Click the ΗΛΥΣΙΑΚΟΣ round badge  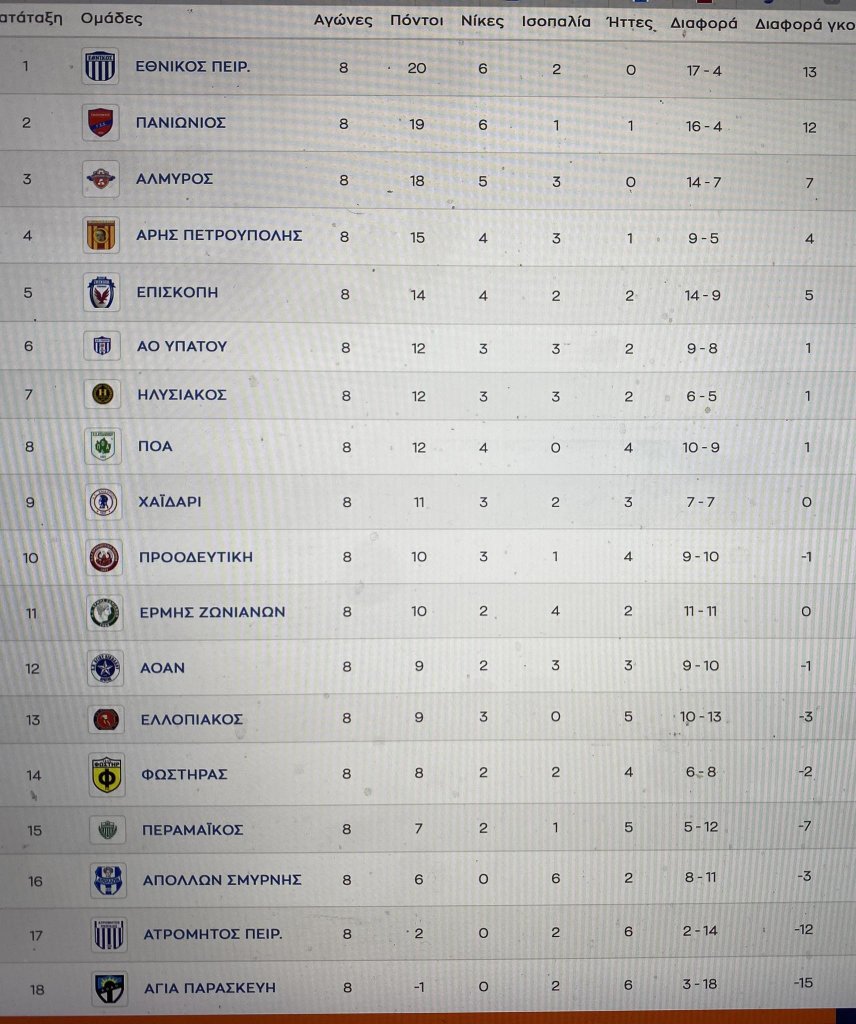tap(103, 395)
